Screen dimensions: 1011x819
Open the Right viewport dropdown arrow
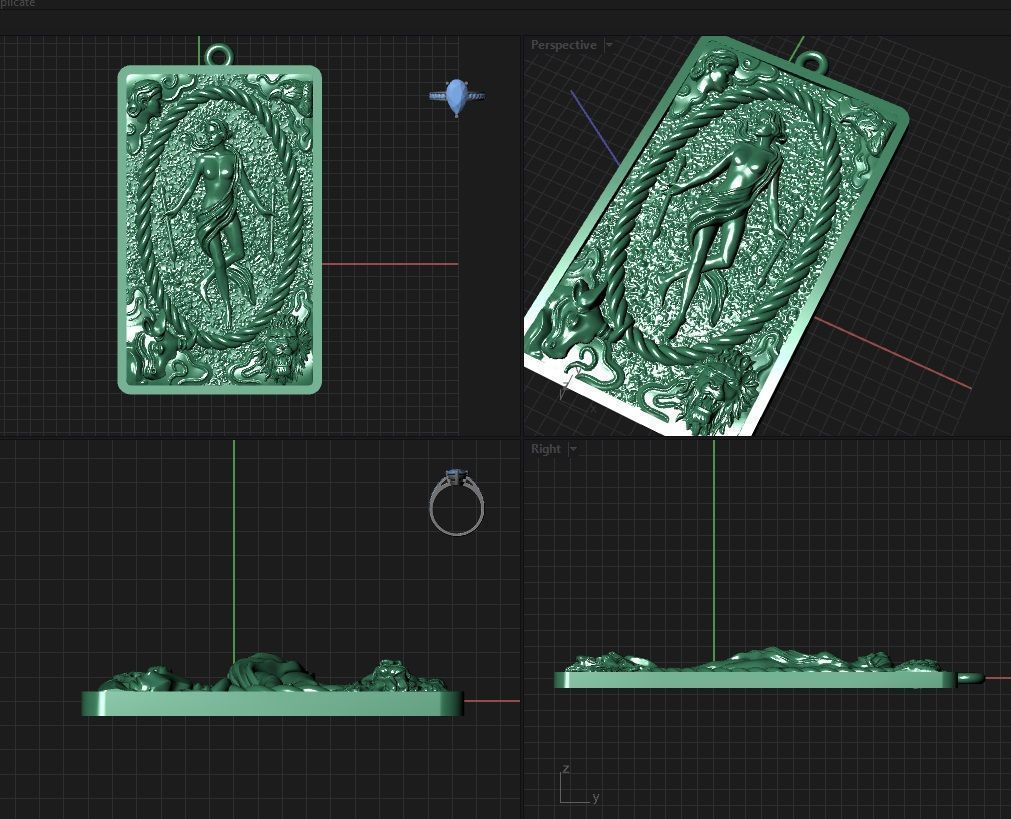(x=573, y=449)
